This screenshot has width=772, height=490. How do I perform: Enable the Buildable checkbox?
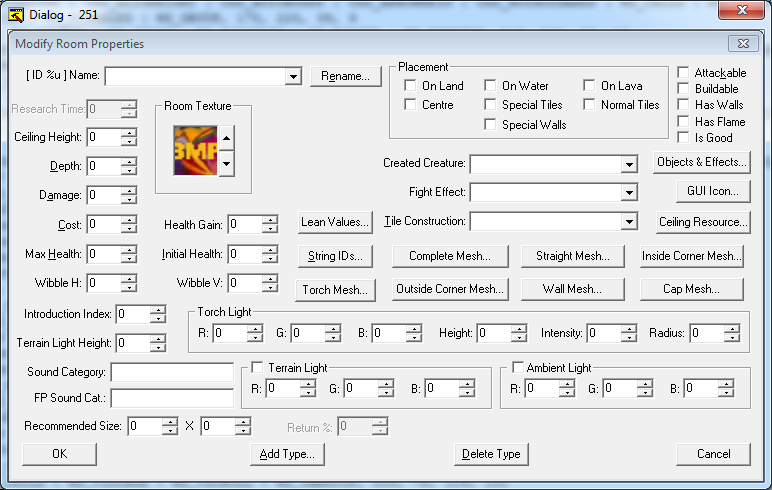(x=683, y=88)
